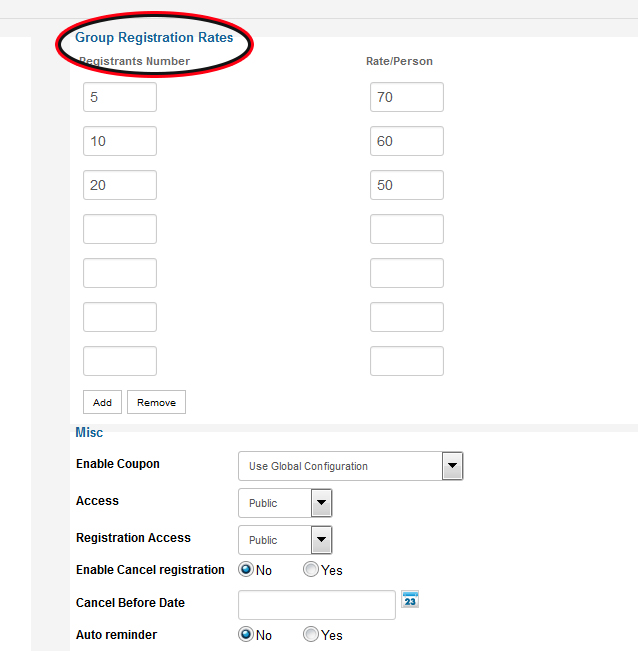Click the rate field showing 70
Screen dimensions: 638x651
(406, 97)
